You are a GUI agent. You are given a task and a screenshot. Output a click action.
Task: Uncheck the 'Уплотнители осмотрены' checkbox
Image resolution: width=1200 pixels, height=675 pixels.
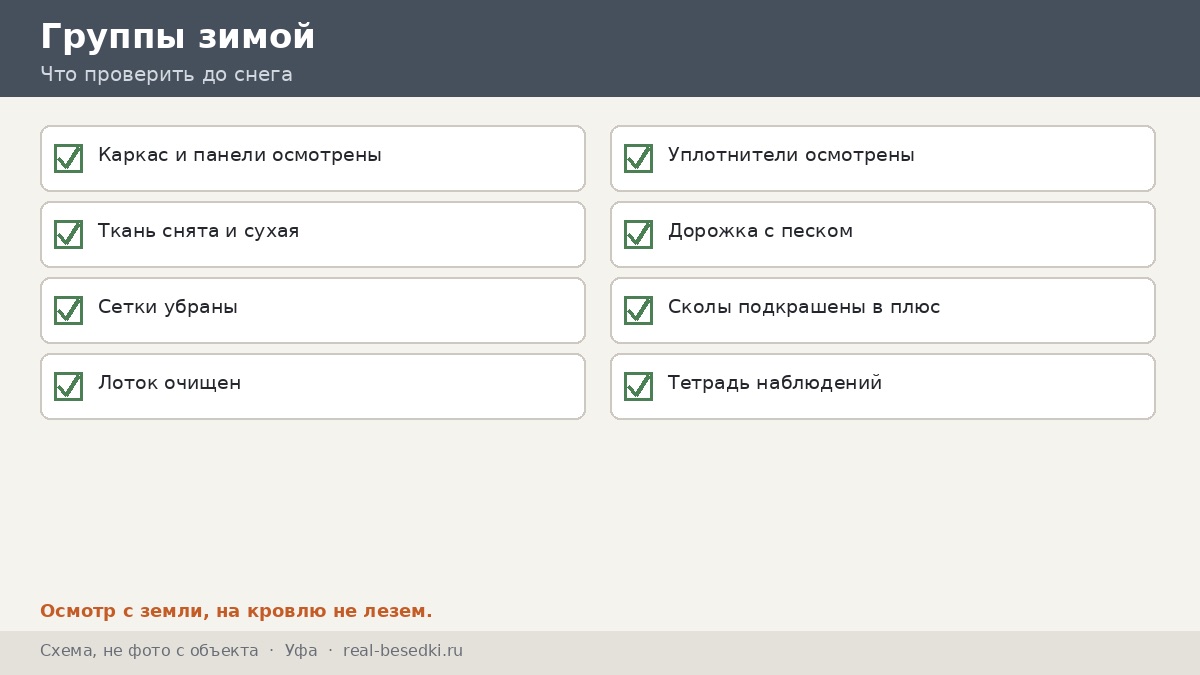[x=638, y=158]
